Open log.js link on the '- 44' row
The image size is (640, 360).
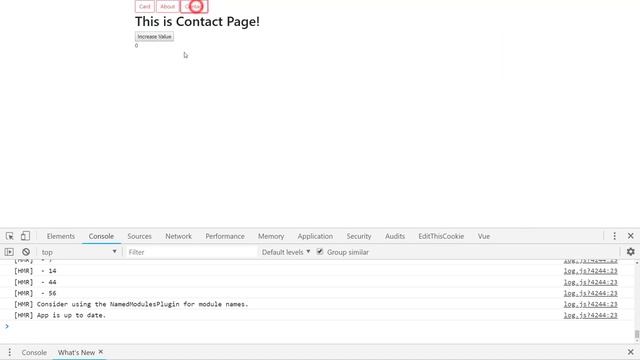coord(590,282)
